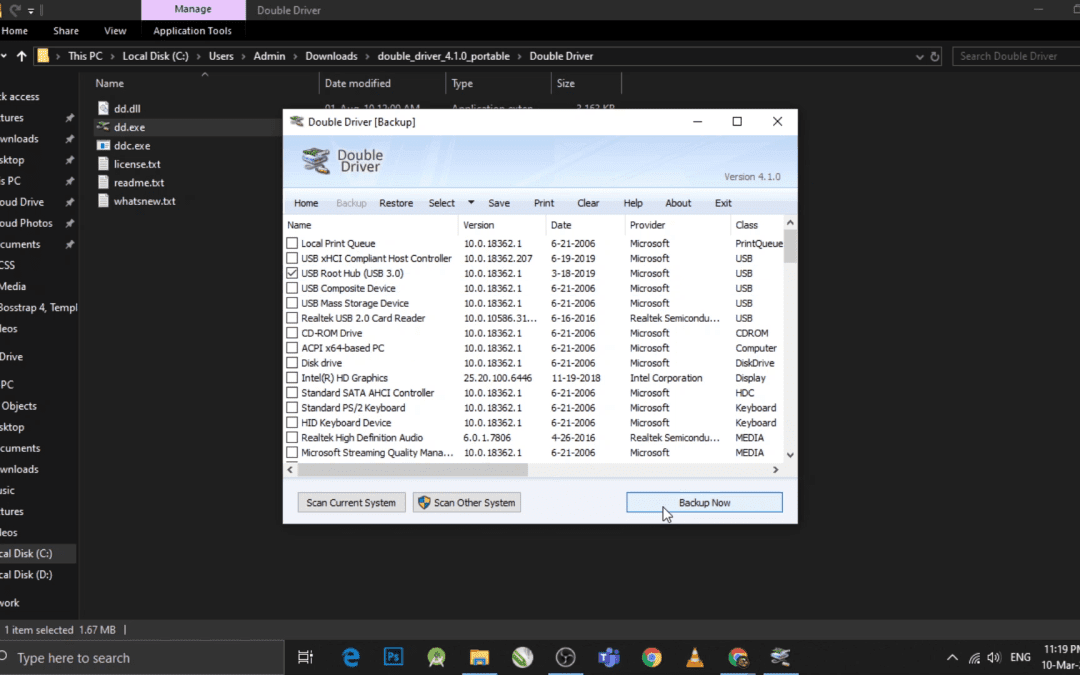Sort driver list by Version column
Image resolution: width=1080 pixels, height=675 pixels.
(x=502, y=225)
